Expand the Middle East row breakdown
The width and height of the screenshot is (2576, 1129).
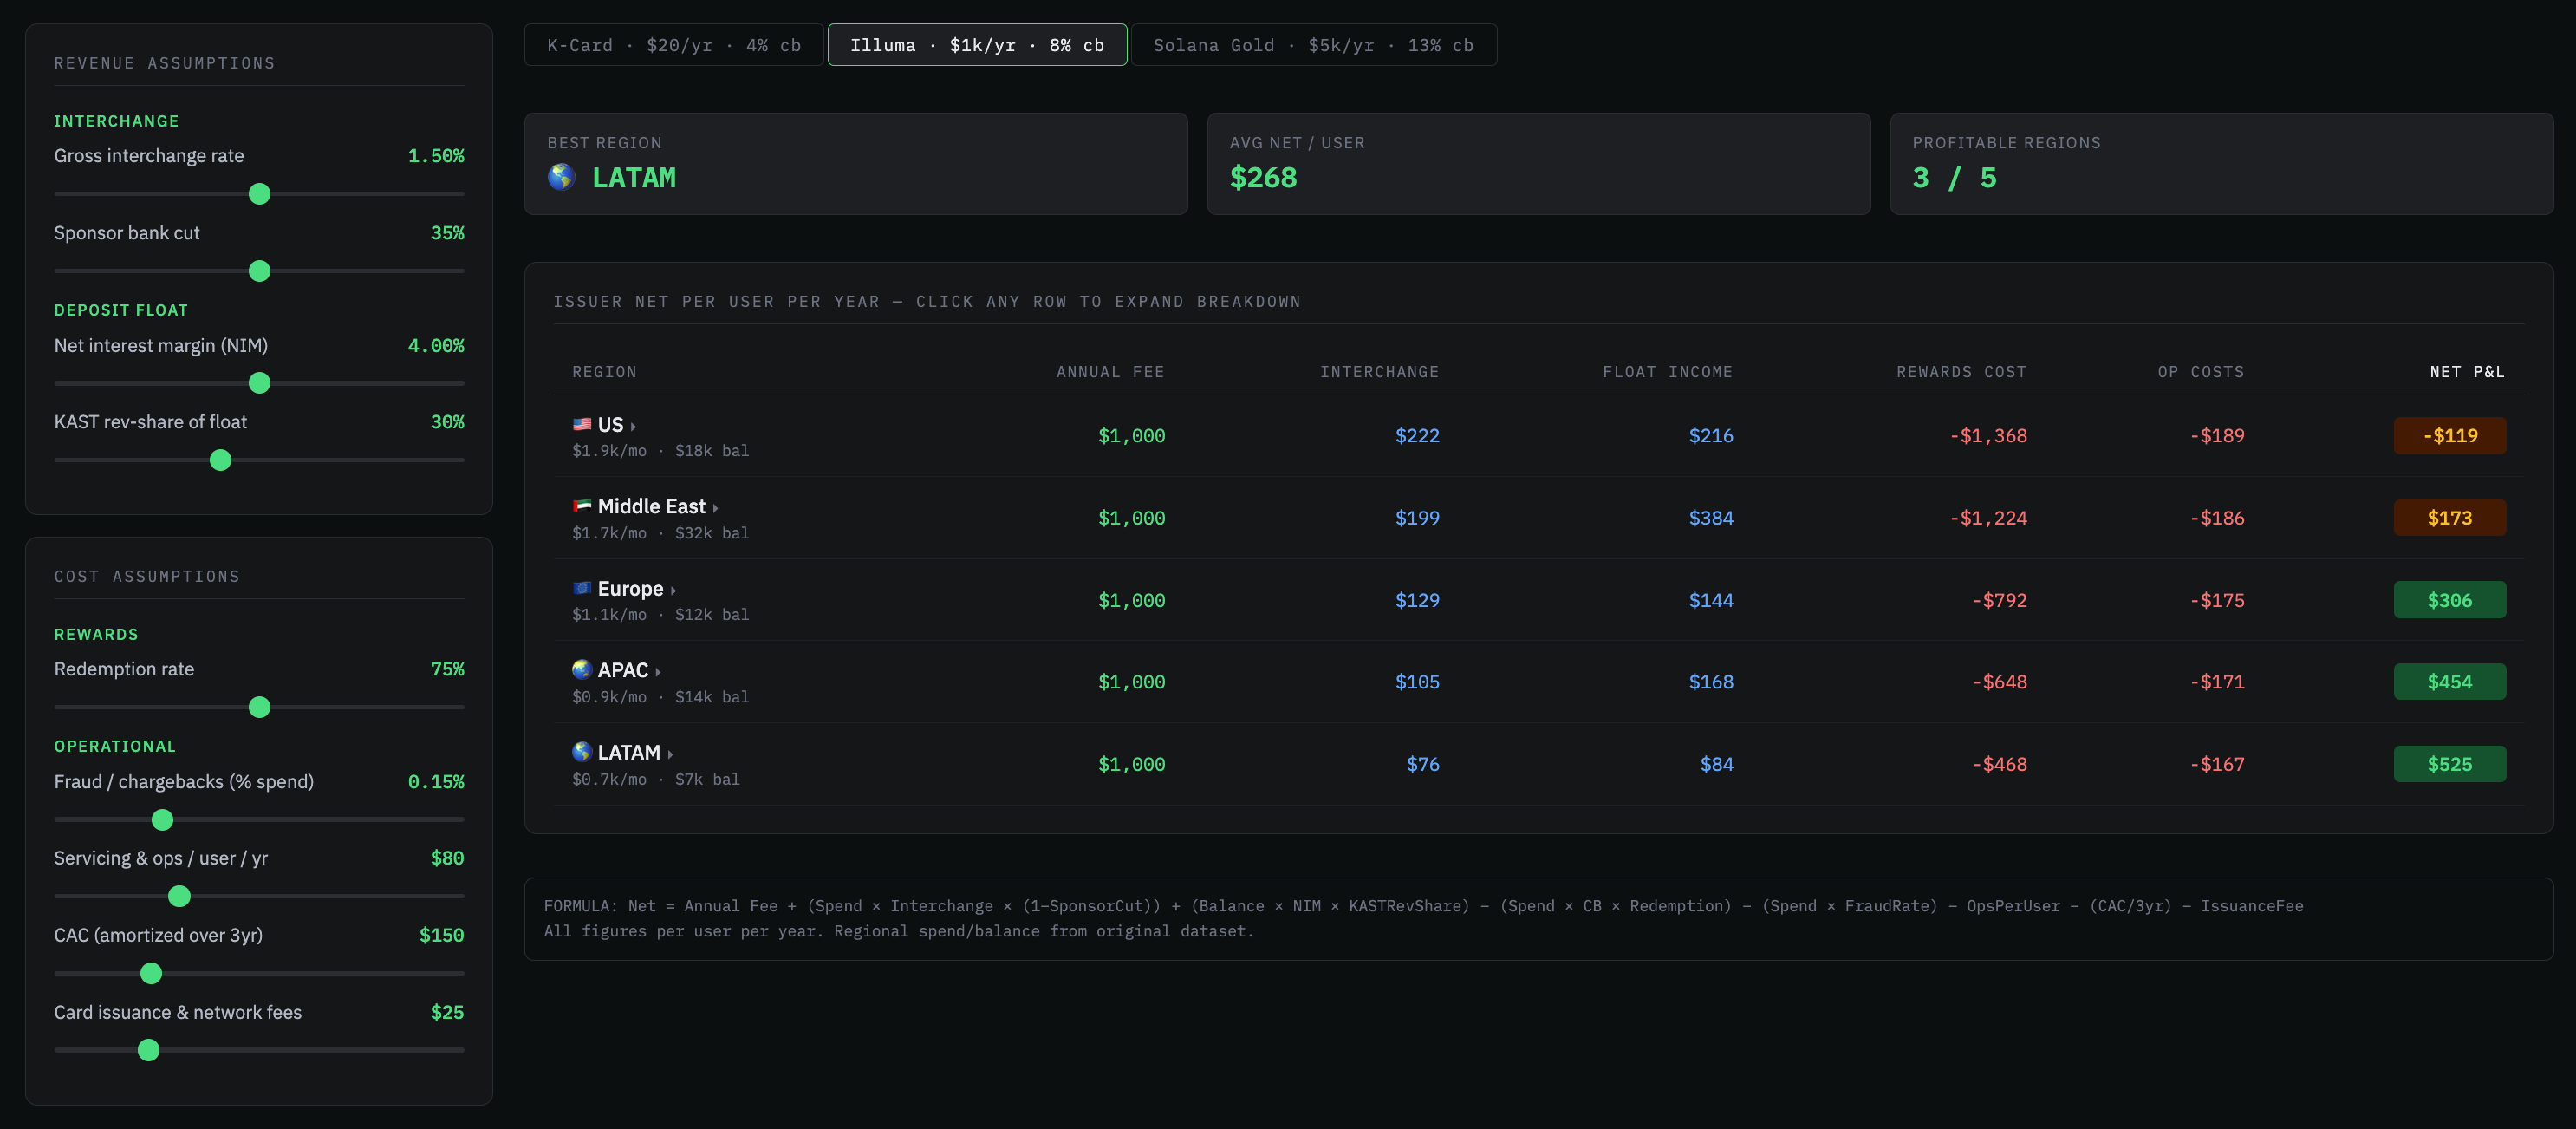point(715,509)
